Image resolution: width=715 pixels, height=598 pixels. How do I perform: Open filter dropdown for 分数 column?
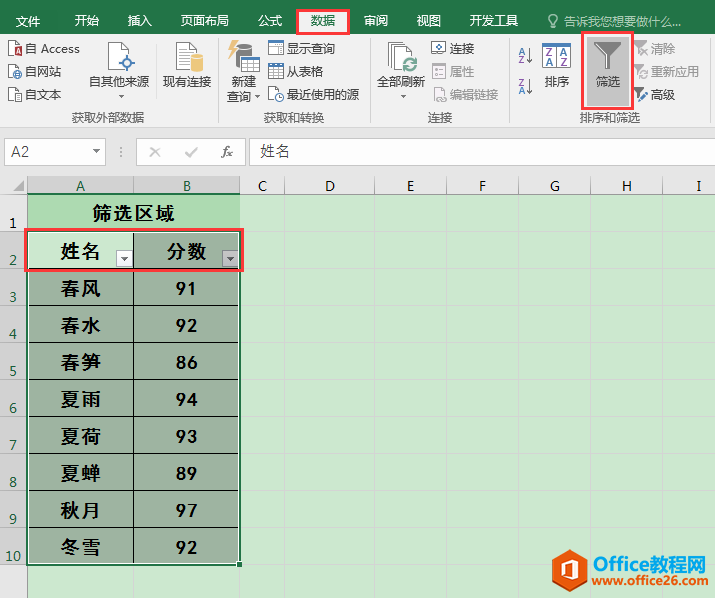pyautogui.click(x=230, y=259)
